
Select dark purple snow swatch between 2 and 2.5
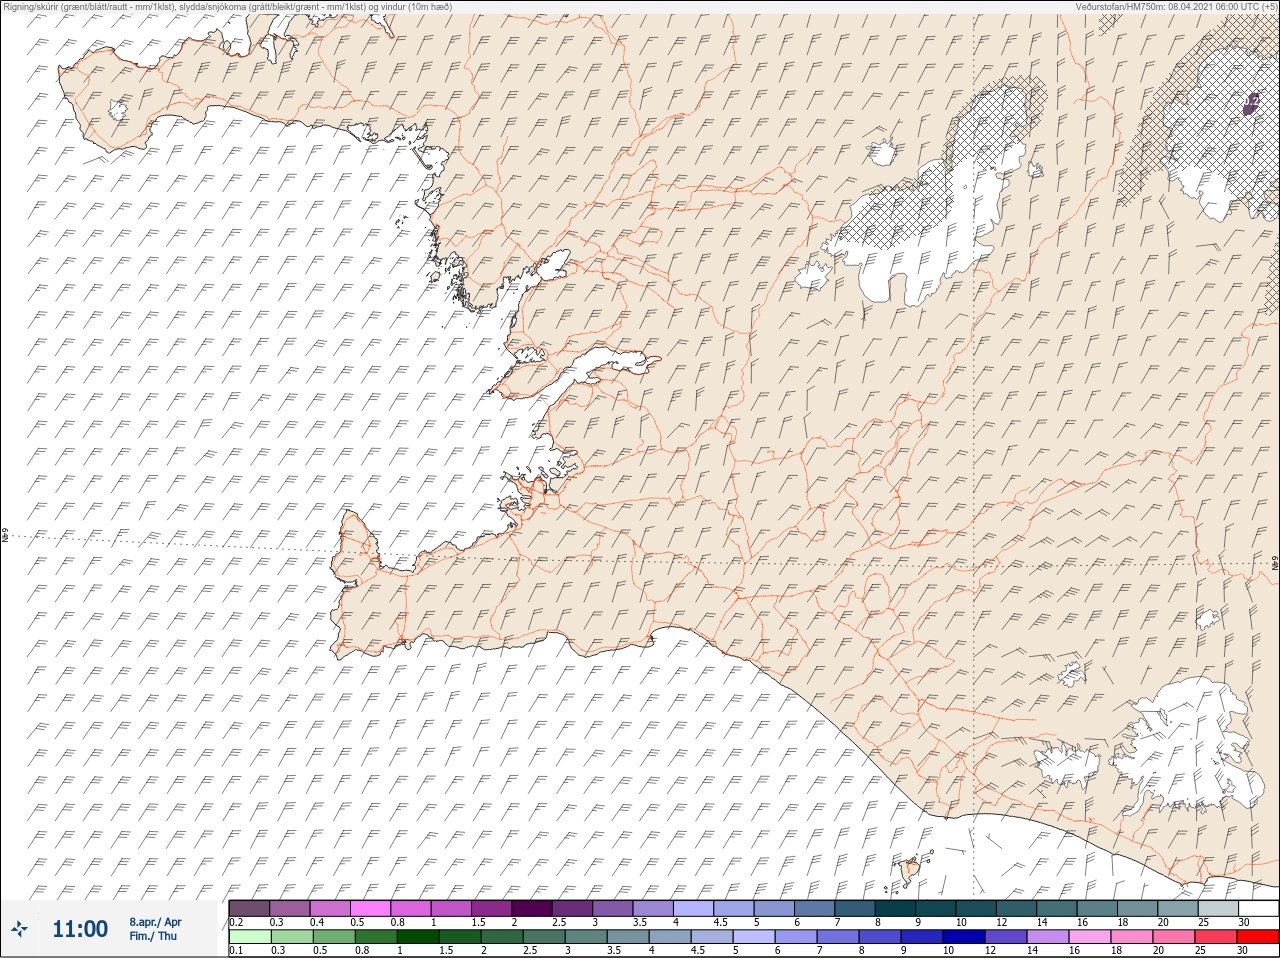(533, 908)
